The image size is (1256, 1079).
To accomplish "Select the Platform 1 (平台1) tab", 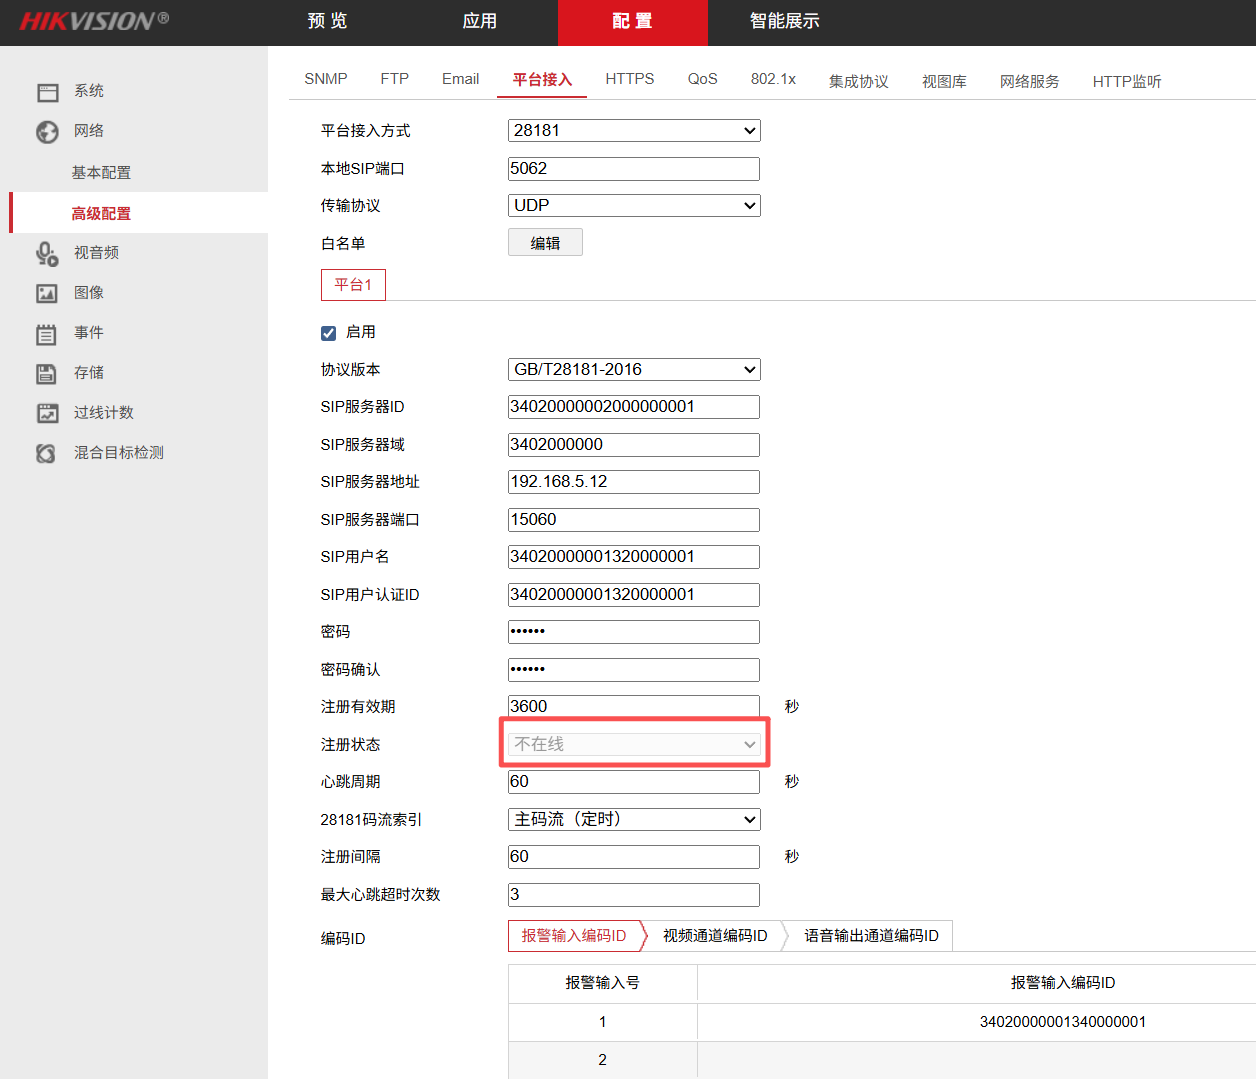I will (353, 285).
